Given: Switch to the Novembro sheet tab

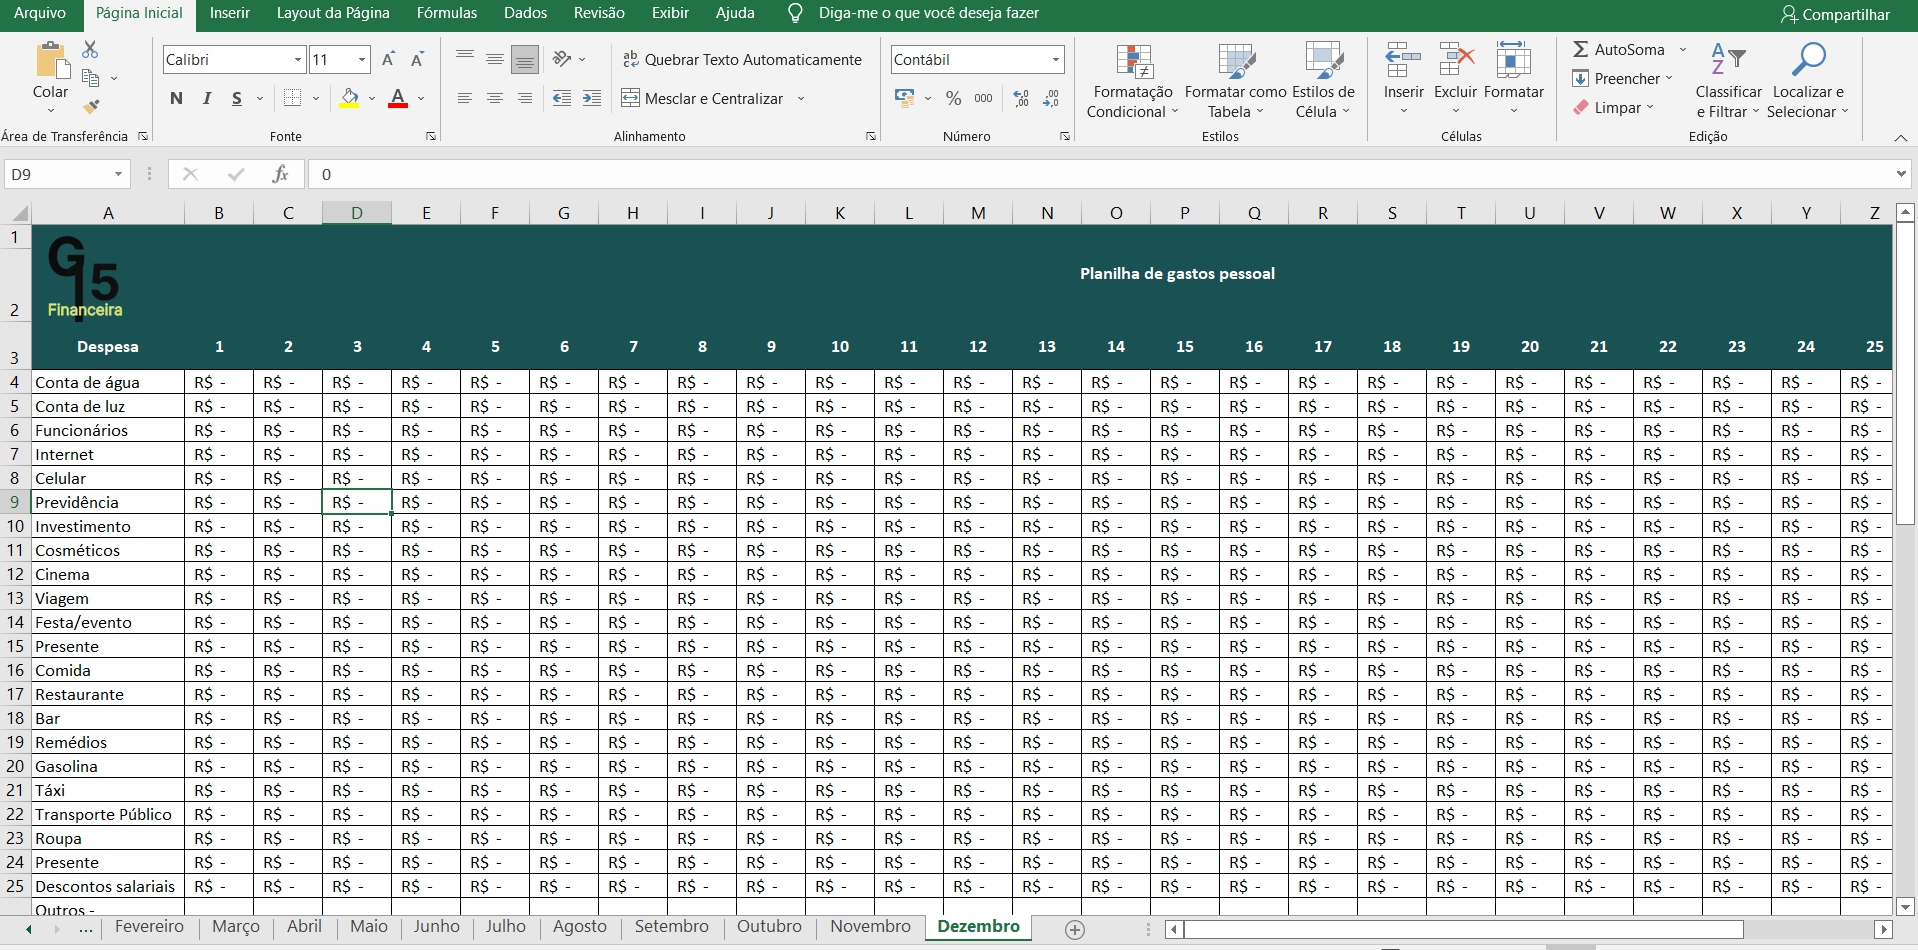Looking at the screenshot, I should tap(870, 927).
